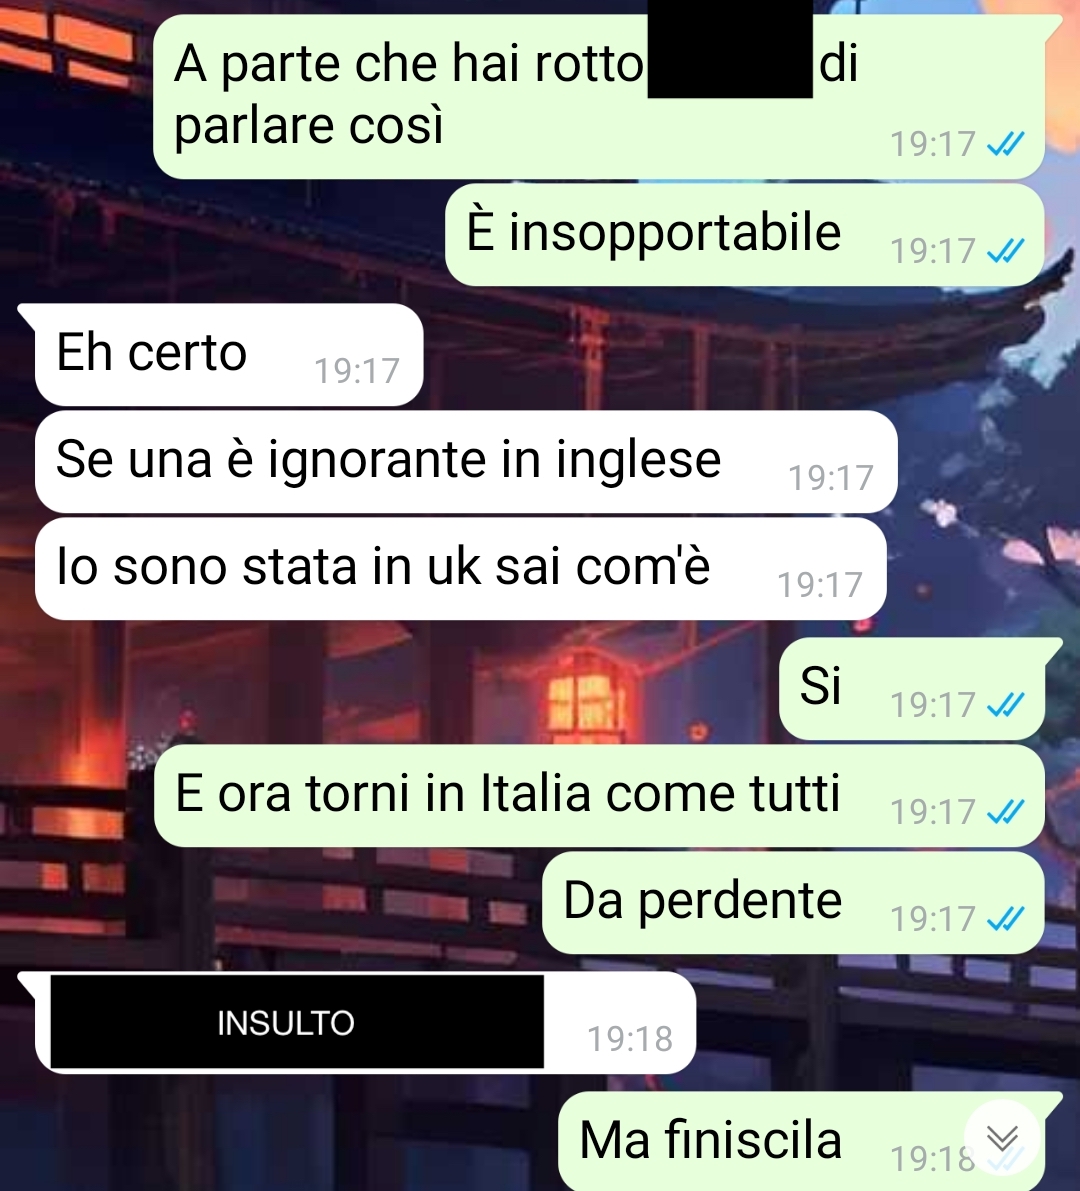Screen dimensions: 1080x1191
Task: Select the 'Da perdente' sent bubble
Action: [794, 903]
